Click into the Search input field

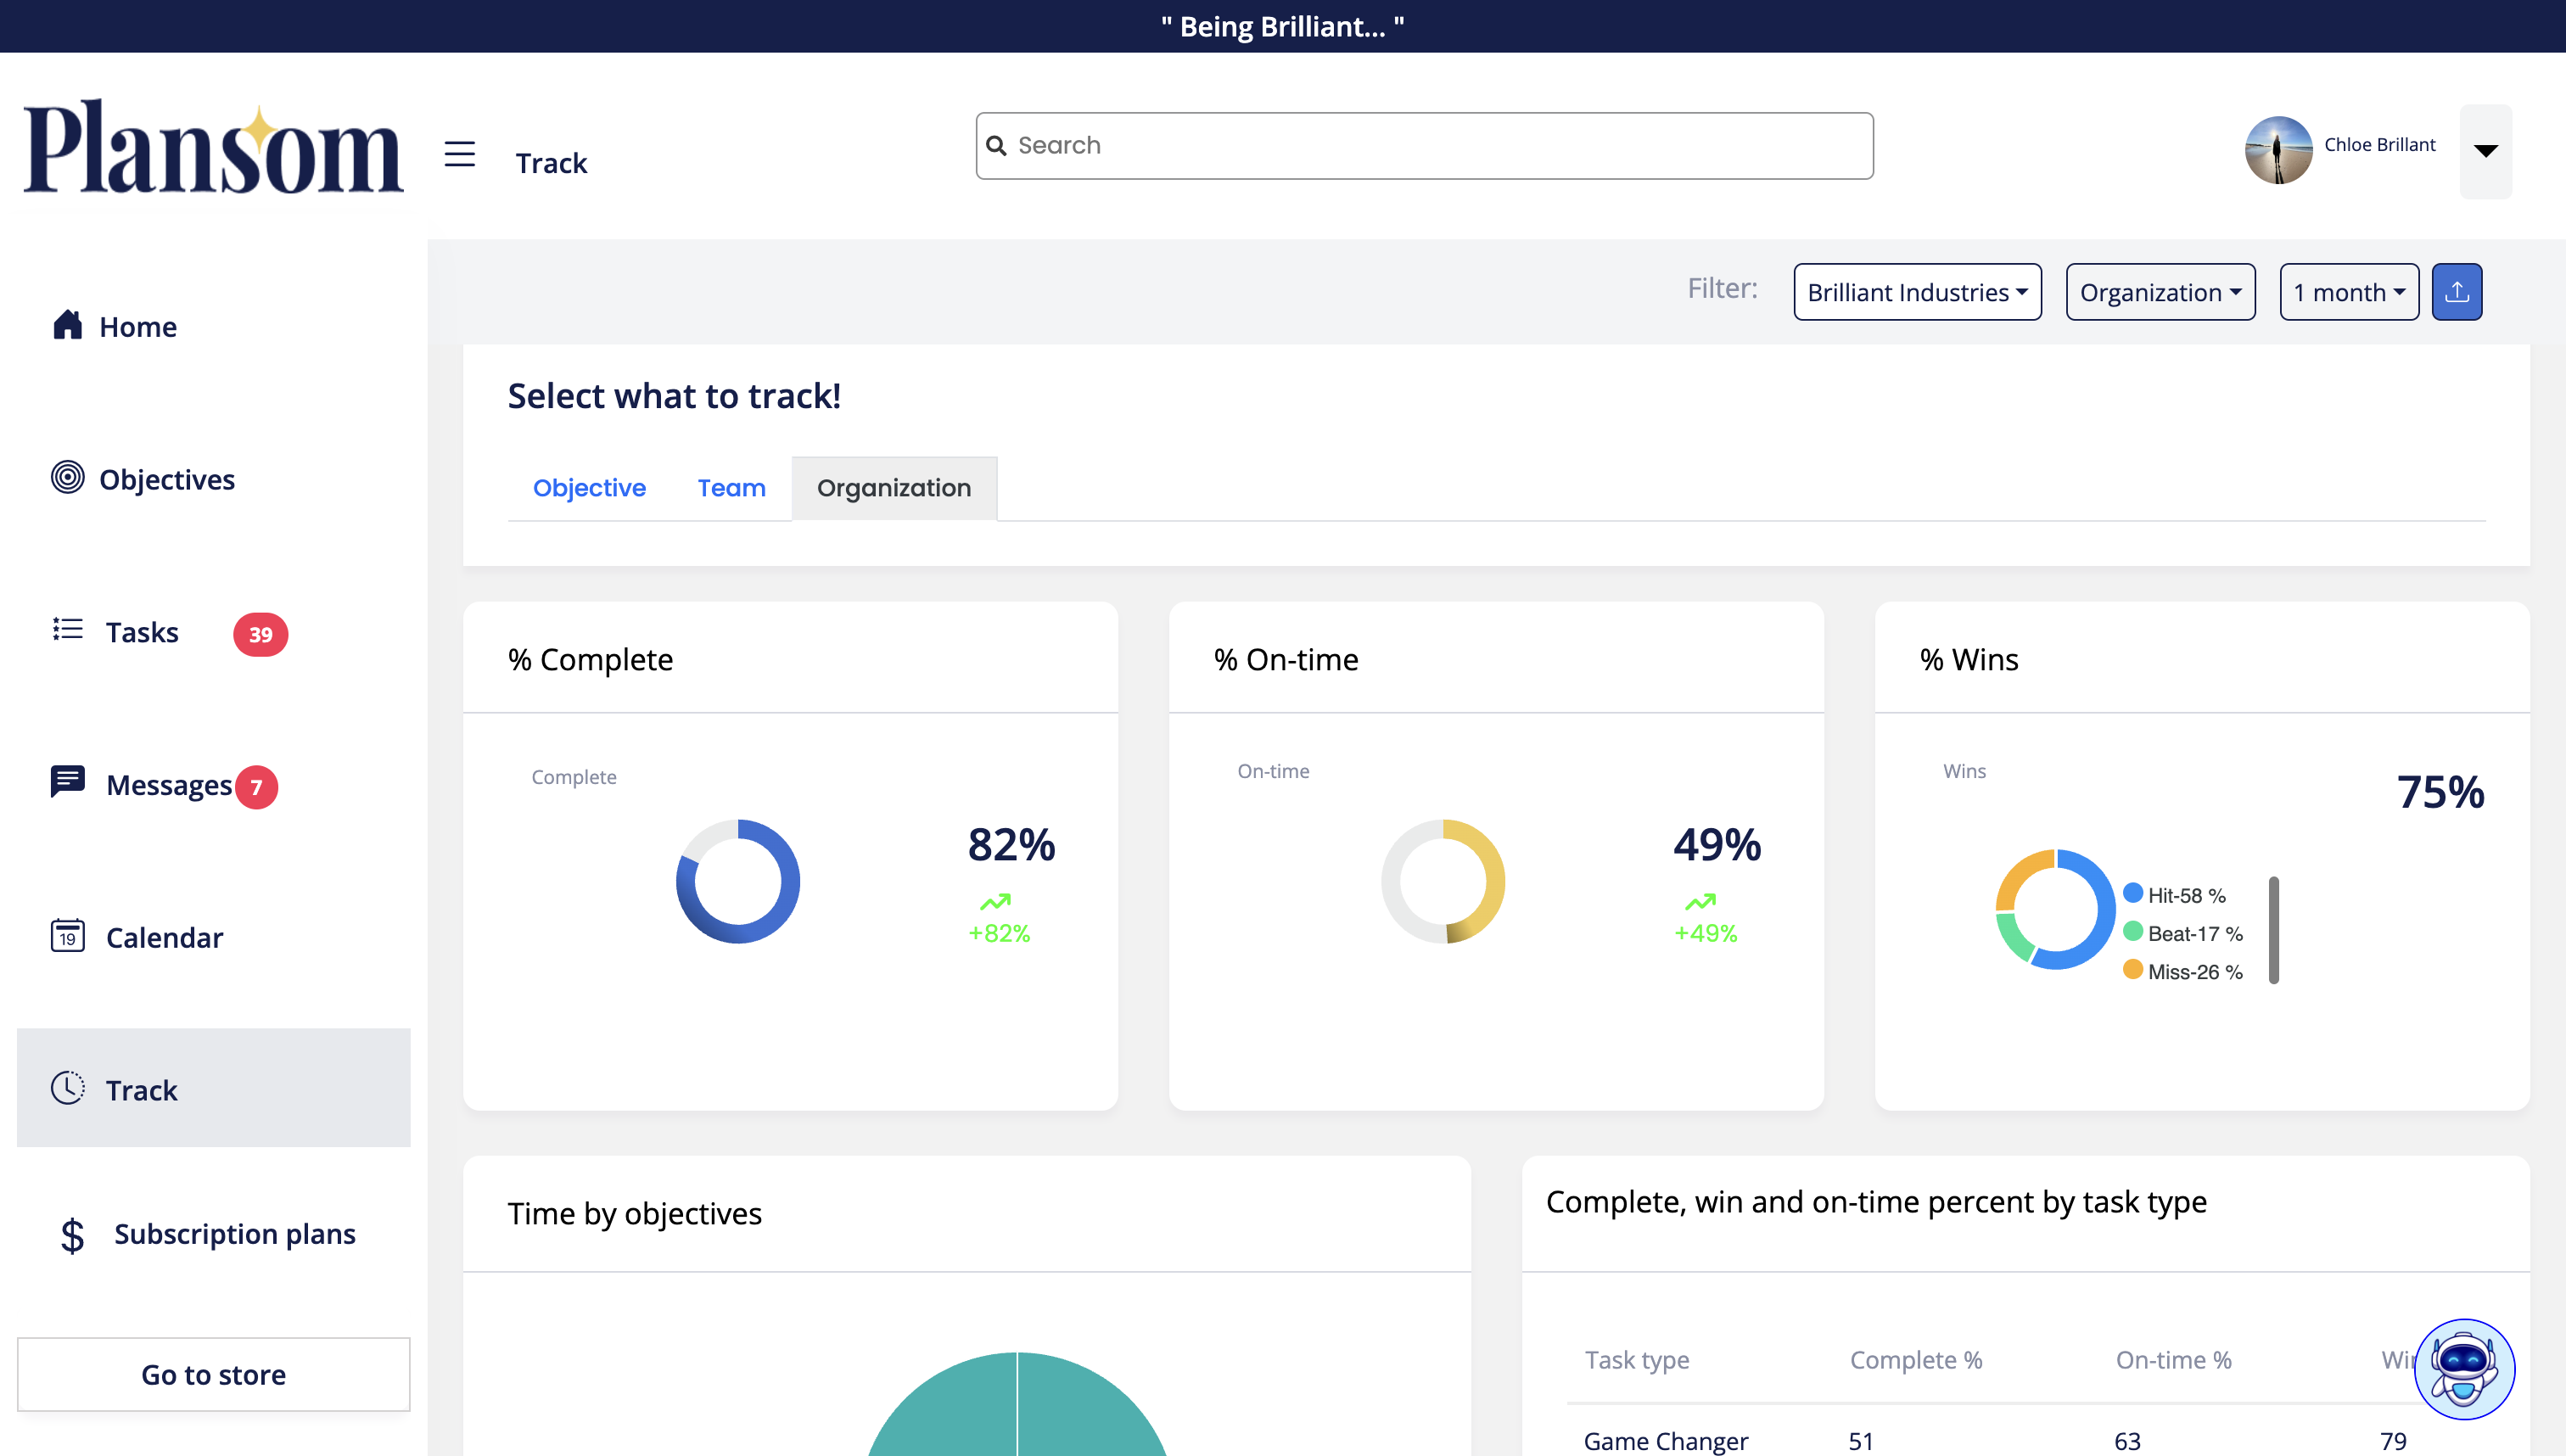click(1424, 146)
